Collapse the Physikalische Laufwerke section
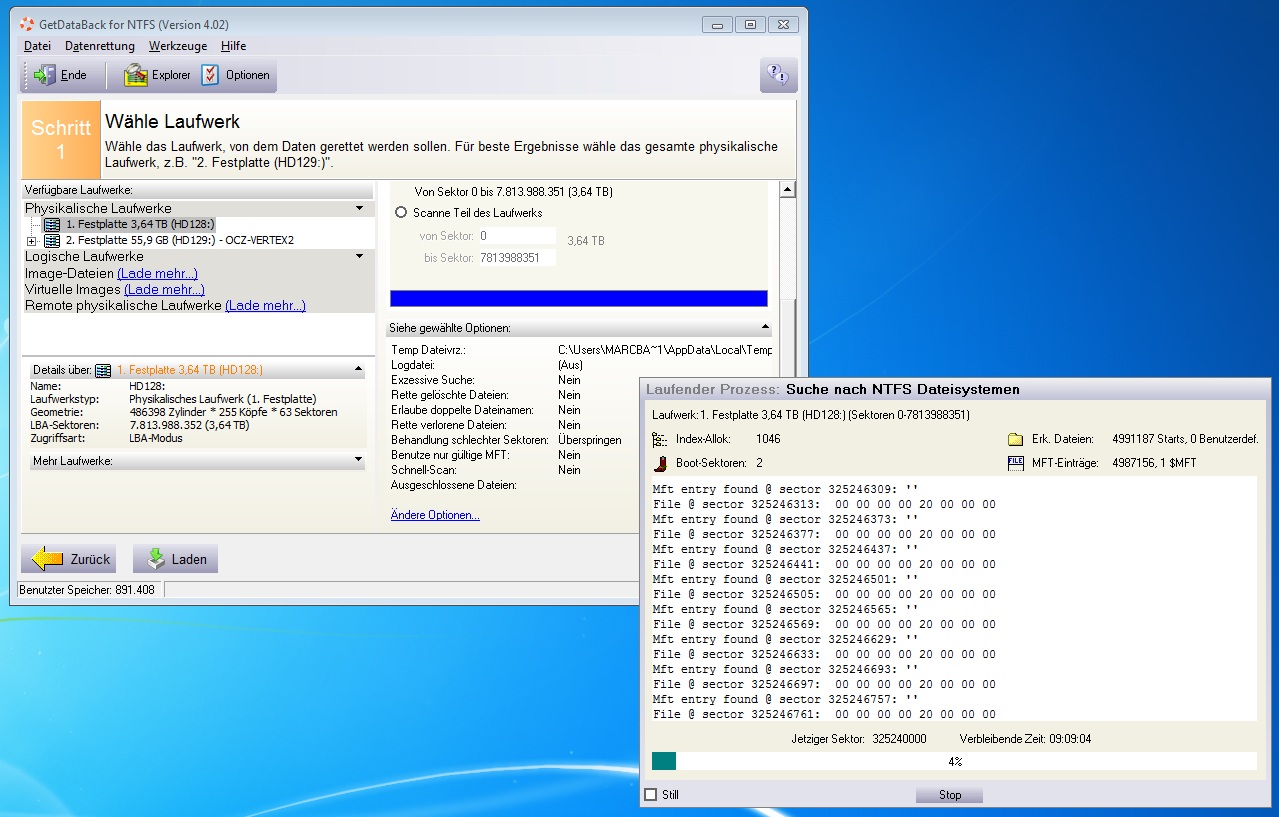1279x817 pixels. [358, 209]
